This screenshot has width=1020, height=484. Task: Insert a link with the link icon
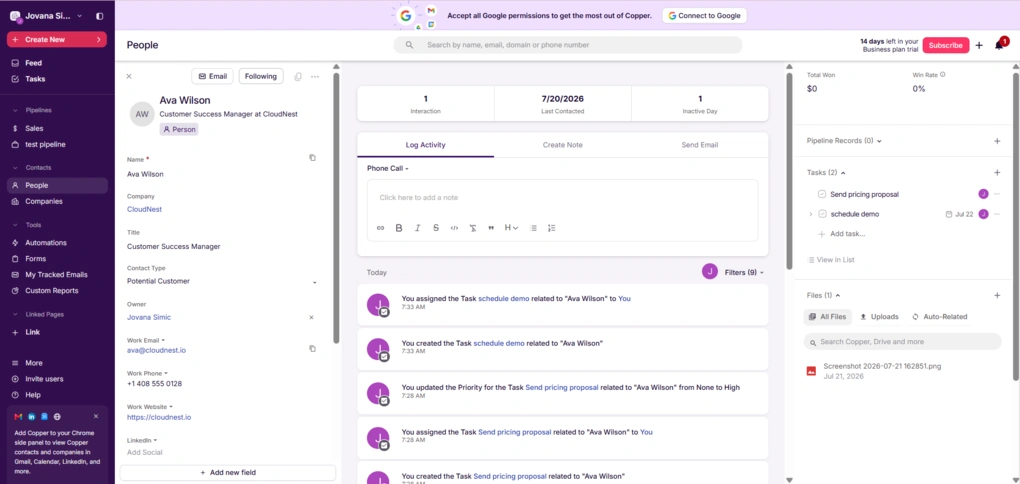coord(381,228)
